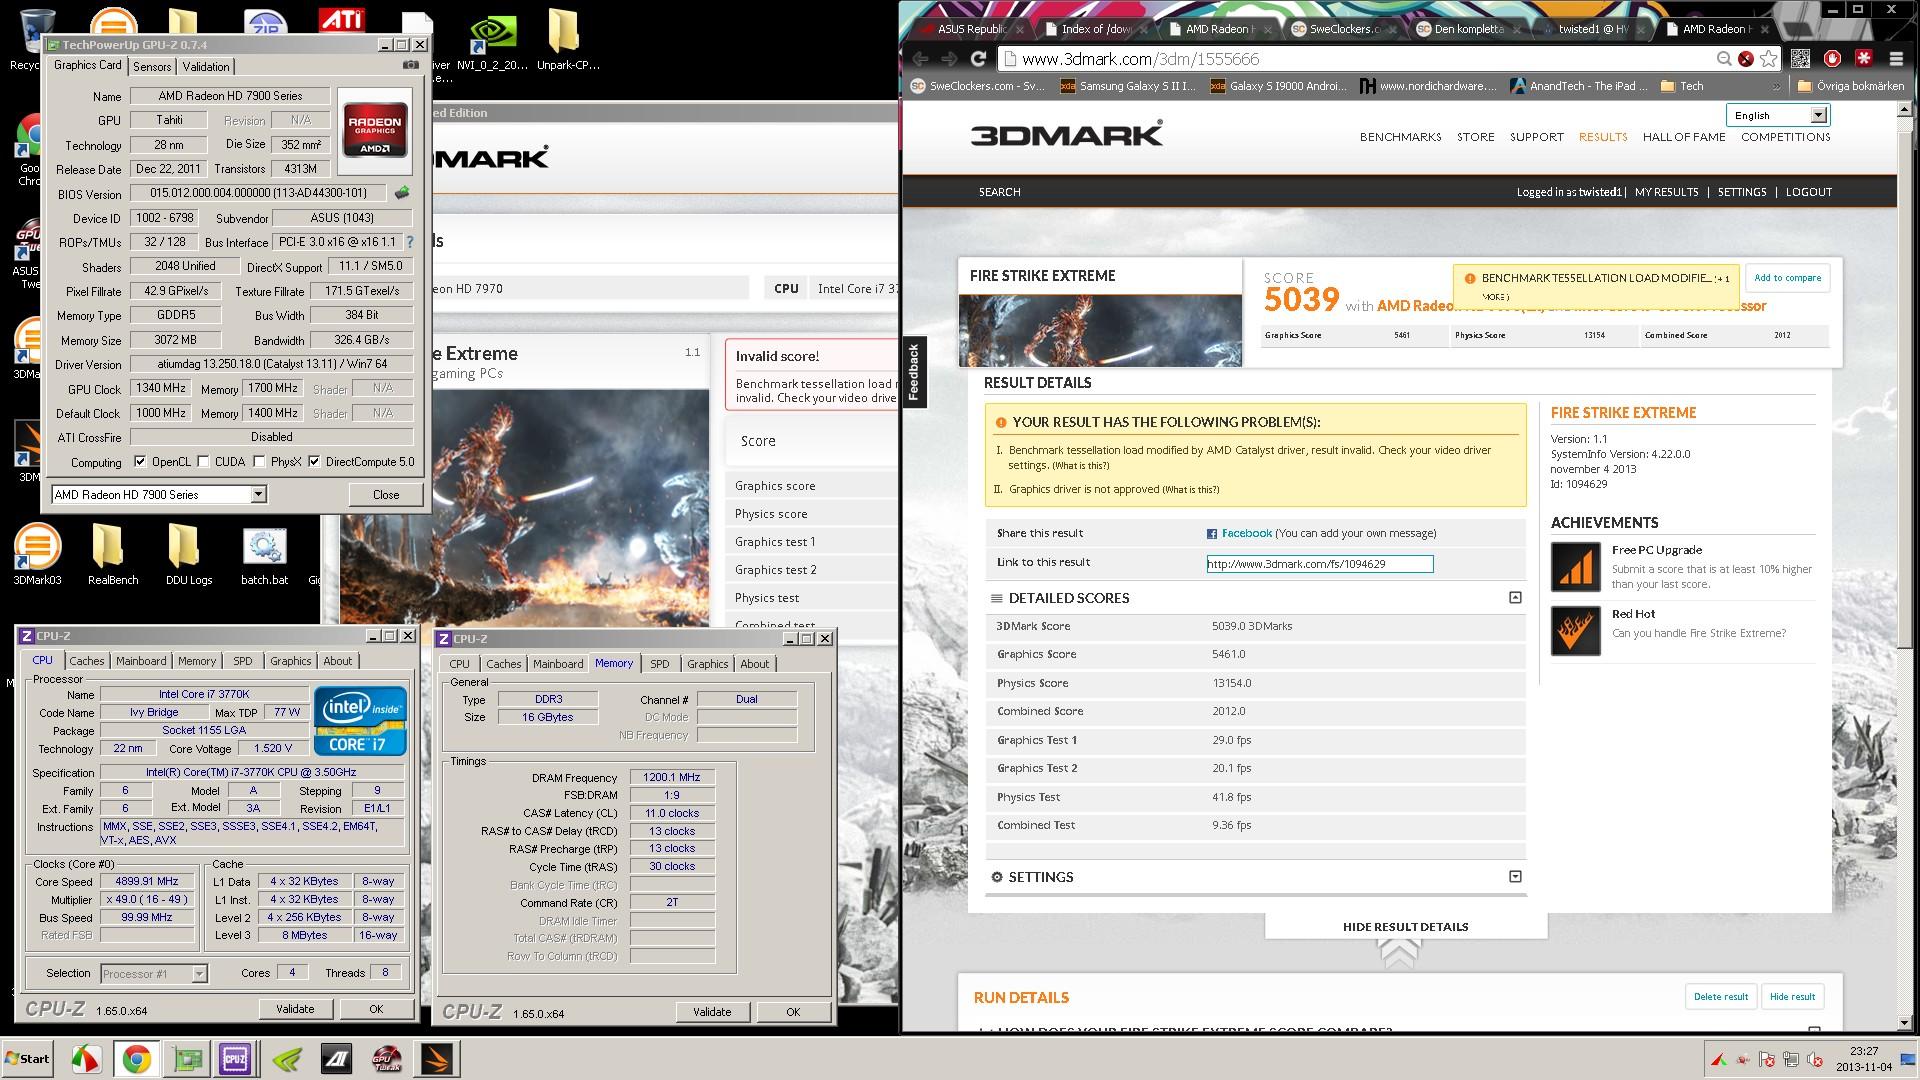Open the Unpark-CPU desktop folder

click(x=567, y=40)
